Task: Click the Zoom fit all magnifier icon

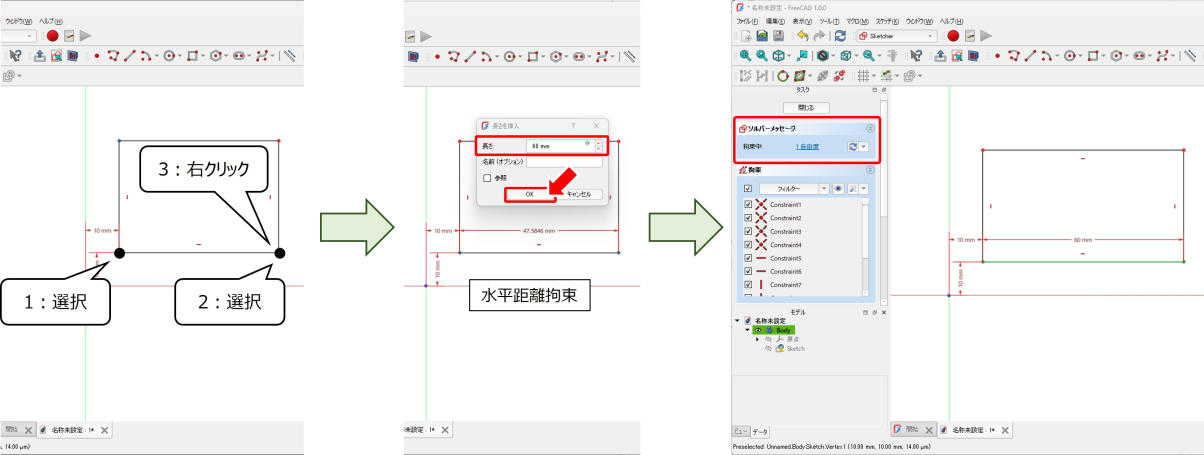Action: point(745,56)
